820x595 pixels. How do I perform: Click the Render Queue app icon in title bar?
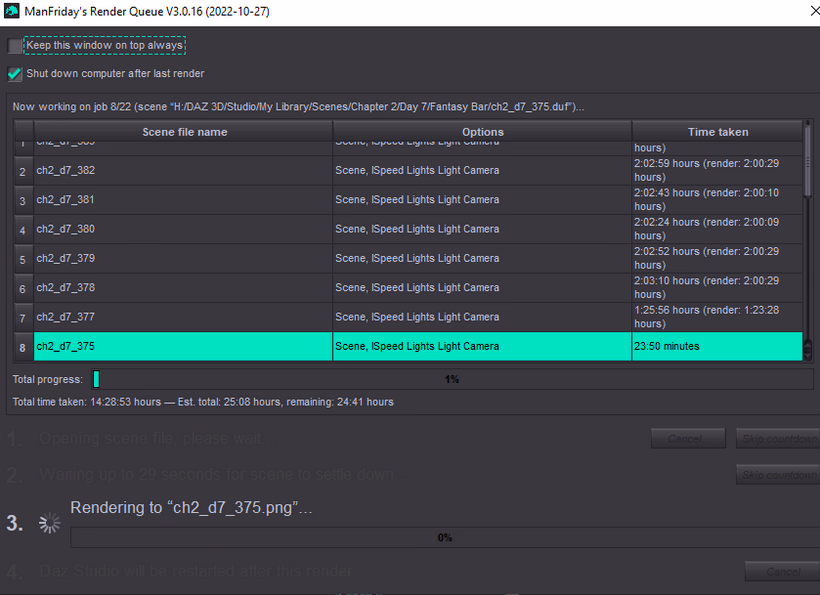(x=12, y=12)
